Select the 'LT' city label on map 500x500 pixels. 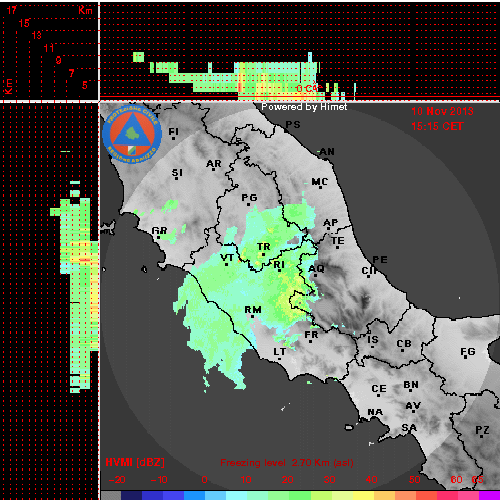point(280,351)
